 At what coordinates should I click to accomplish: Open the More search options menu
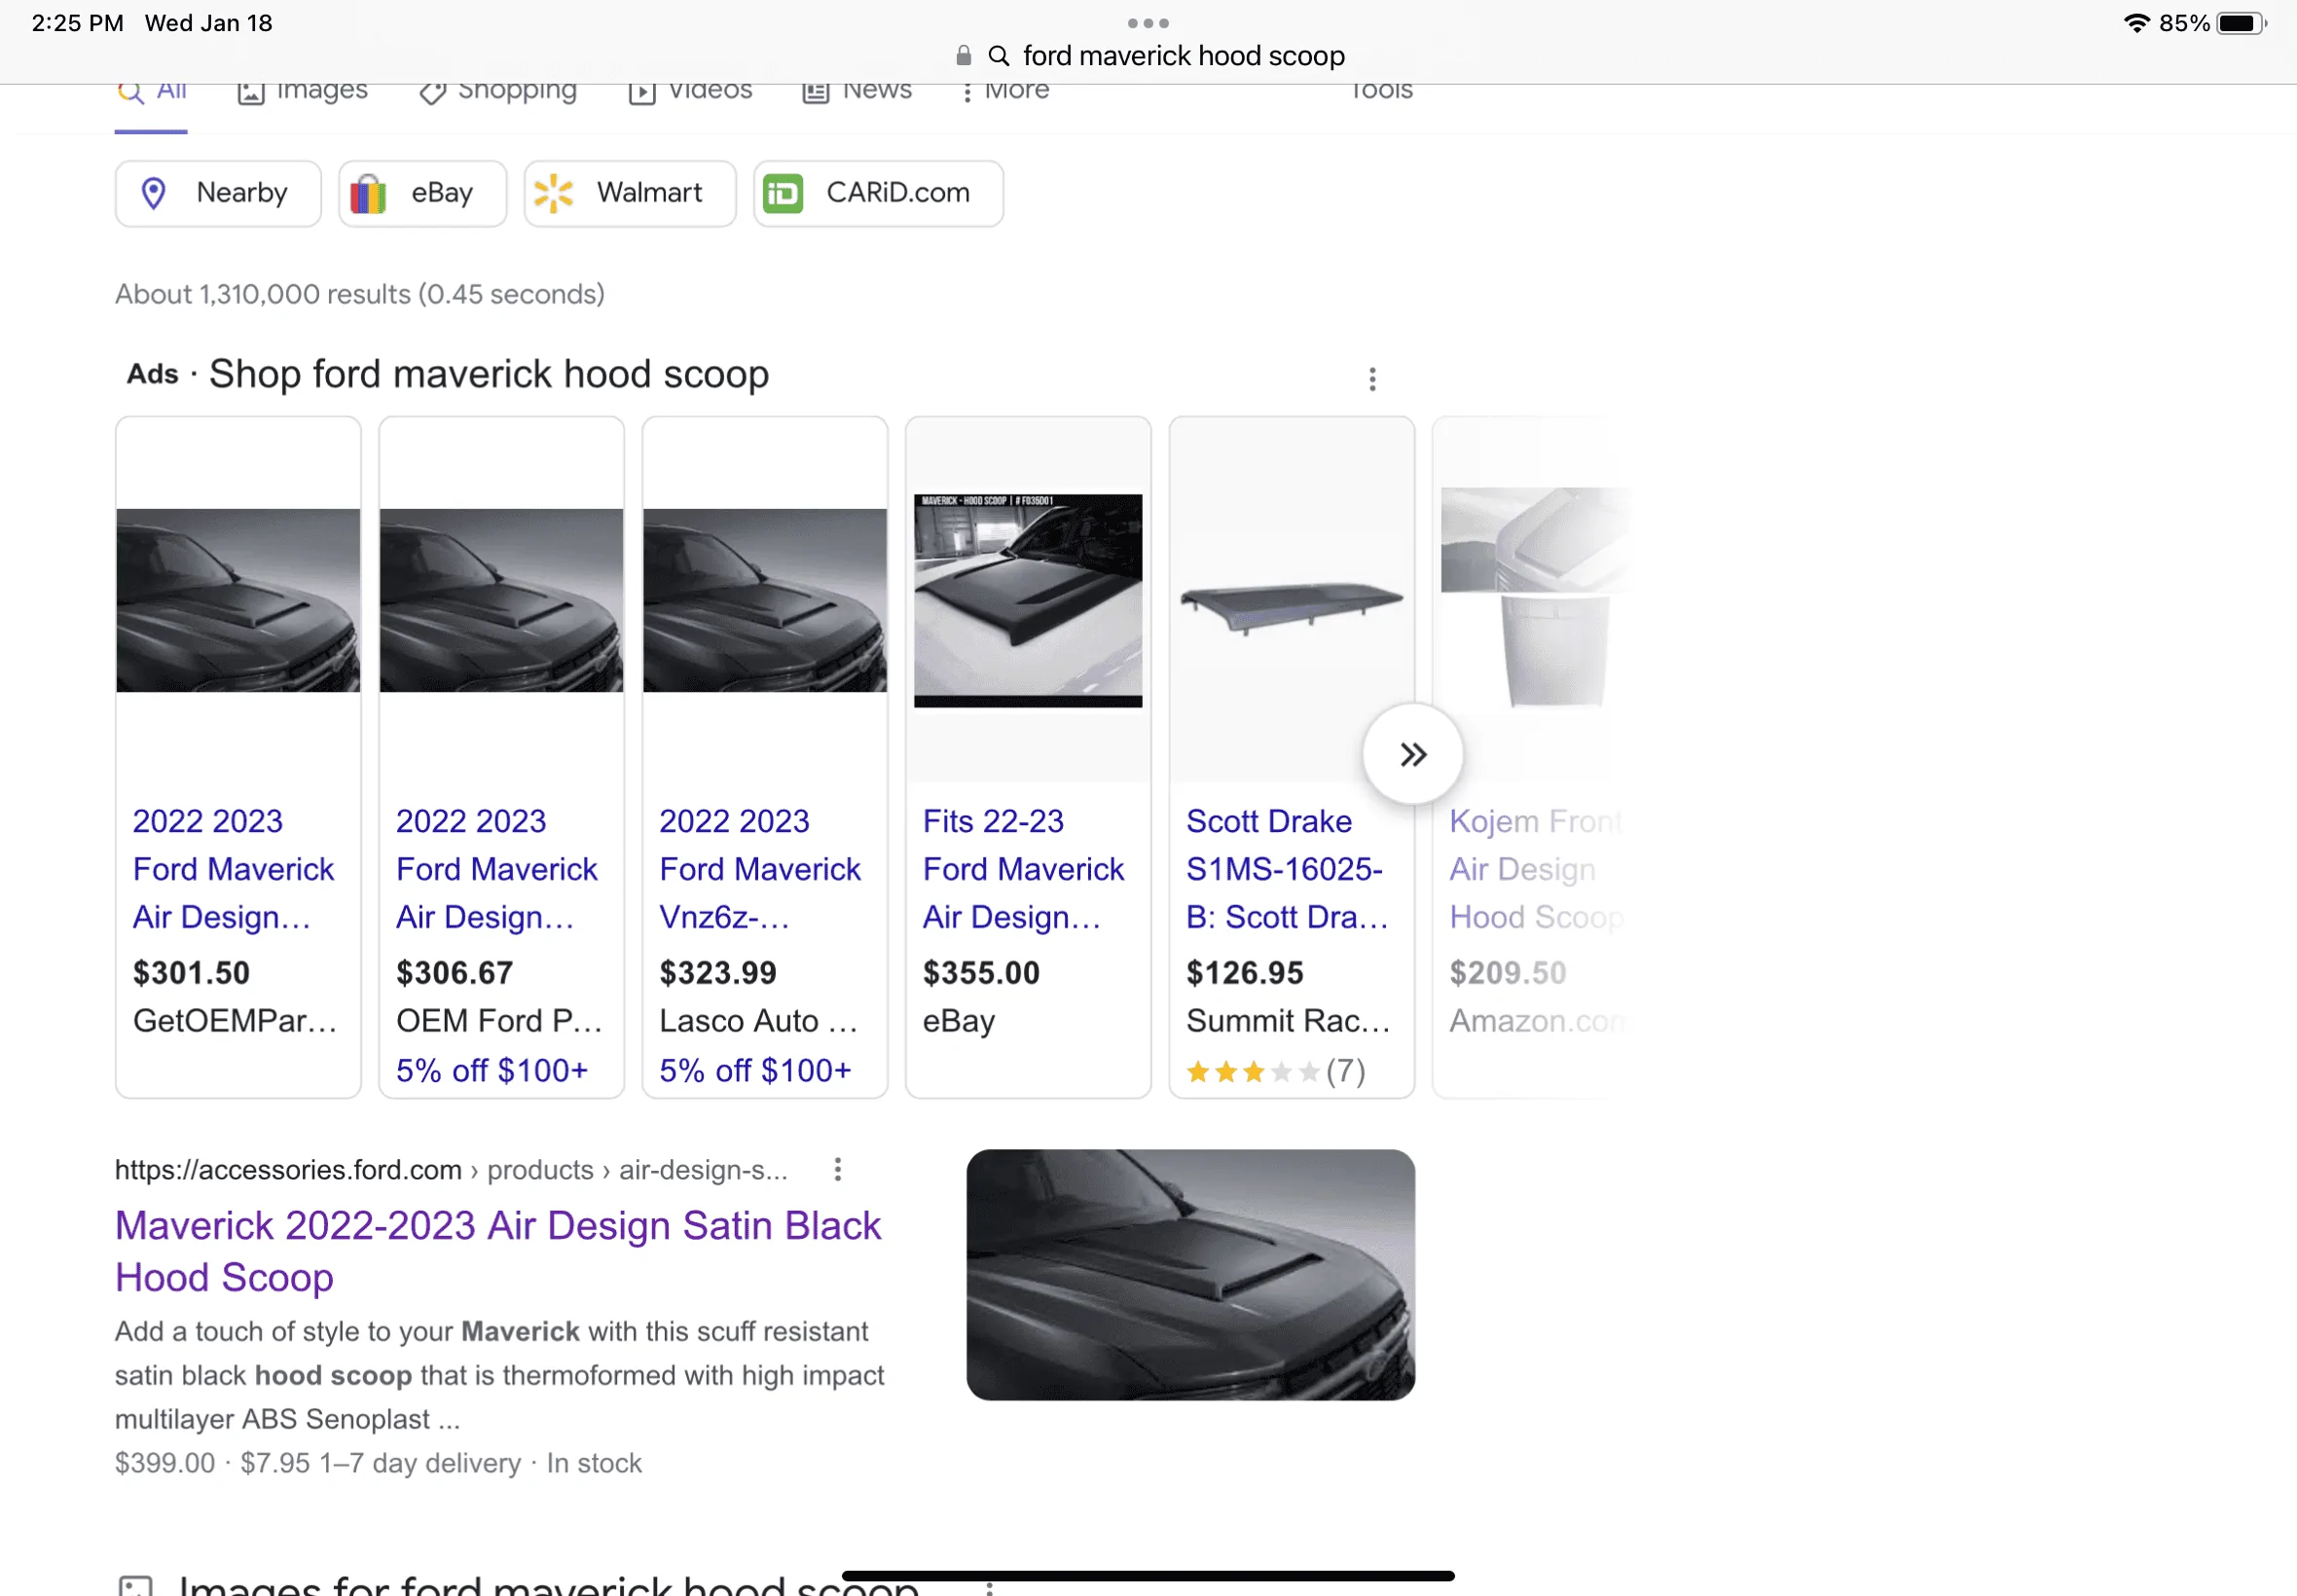coord(1004,91)
